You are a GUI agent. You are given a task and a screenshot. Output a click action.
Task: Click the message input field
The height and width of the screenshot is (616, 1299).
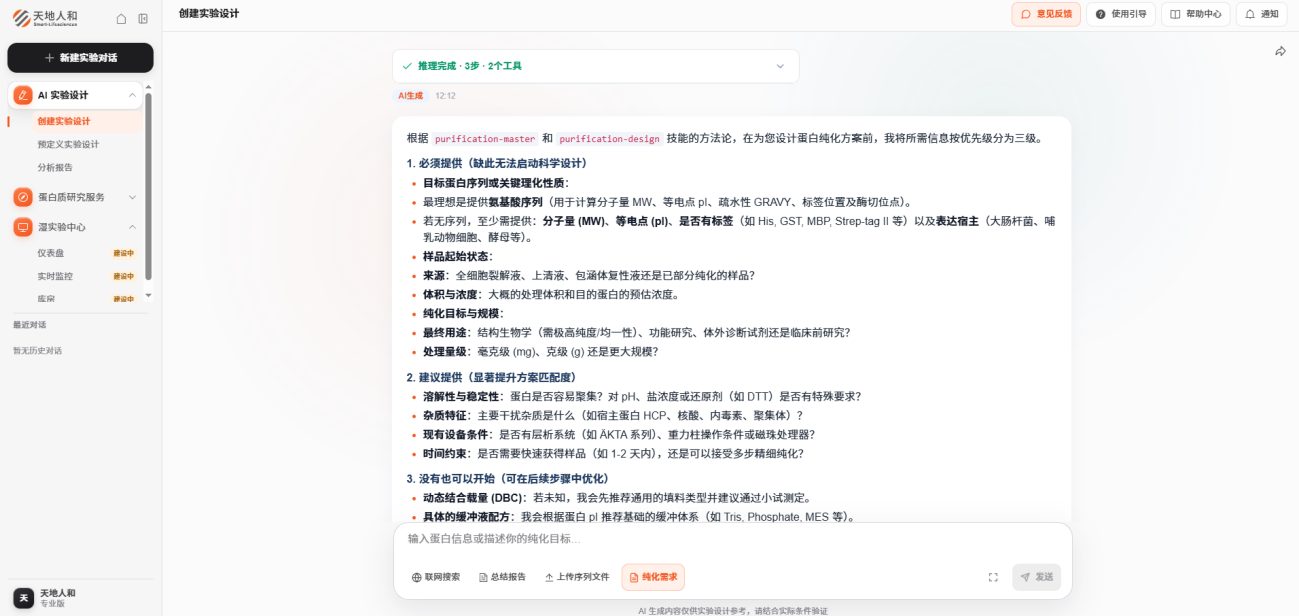click(x=732, y=538)
